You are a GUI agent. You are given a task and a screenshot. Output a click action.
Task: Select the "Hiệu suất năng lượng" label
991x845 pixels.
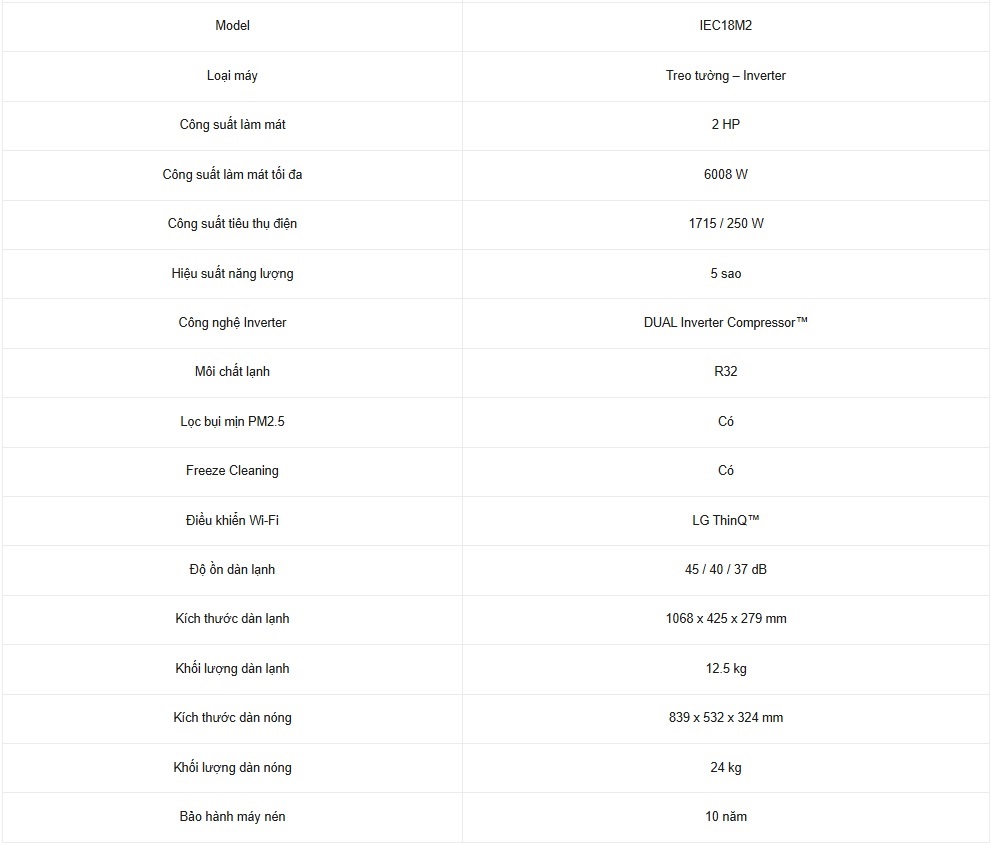pyautogui.click(x=232, y=273)
